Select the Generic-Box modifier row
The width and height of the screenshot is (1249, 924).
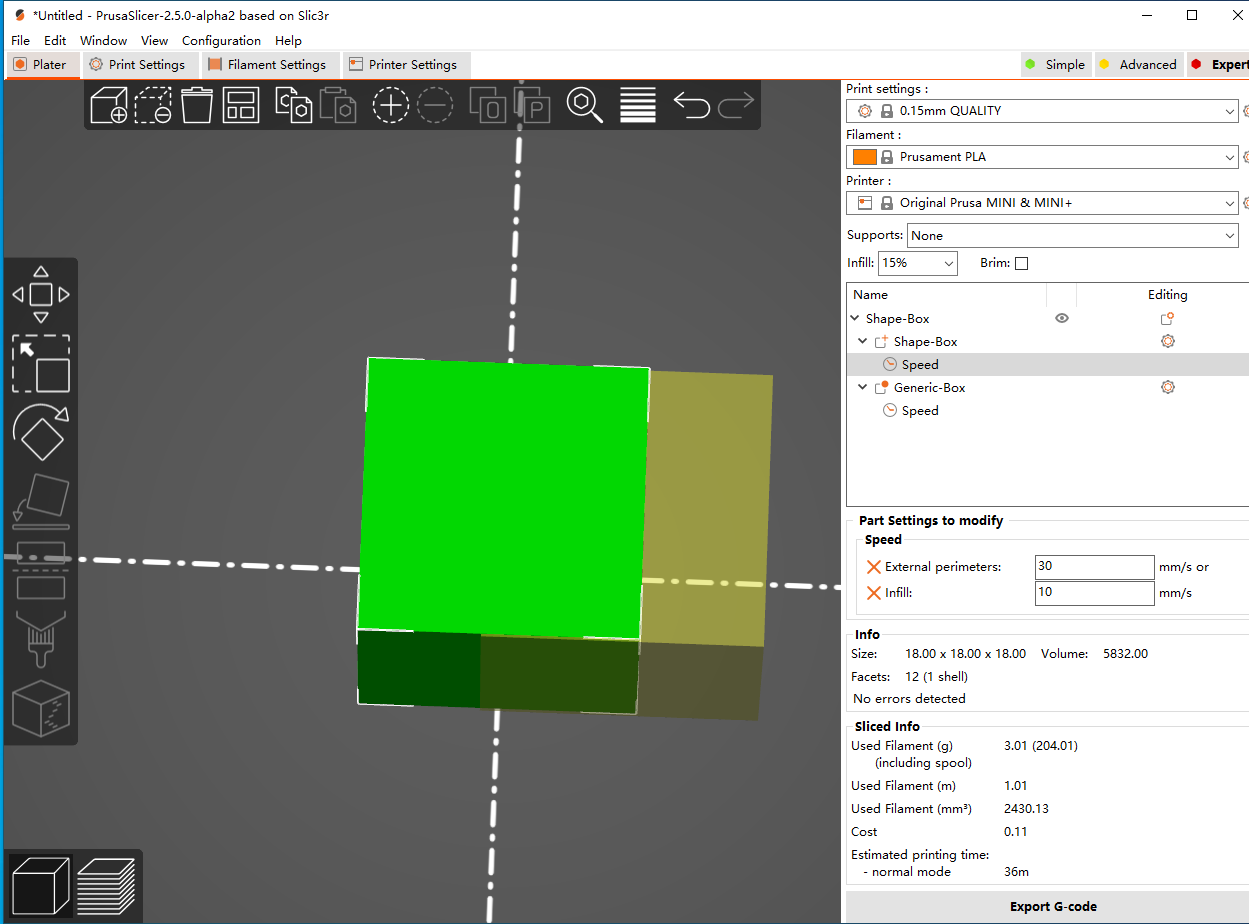point(1047,387)
